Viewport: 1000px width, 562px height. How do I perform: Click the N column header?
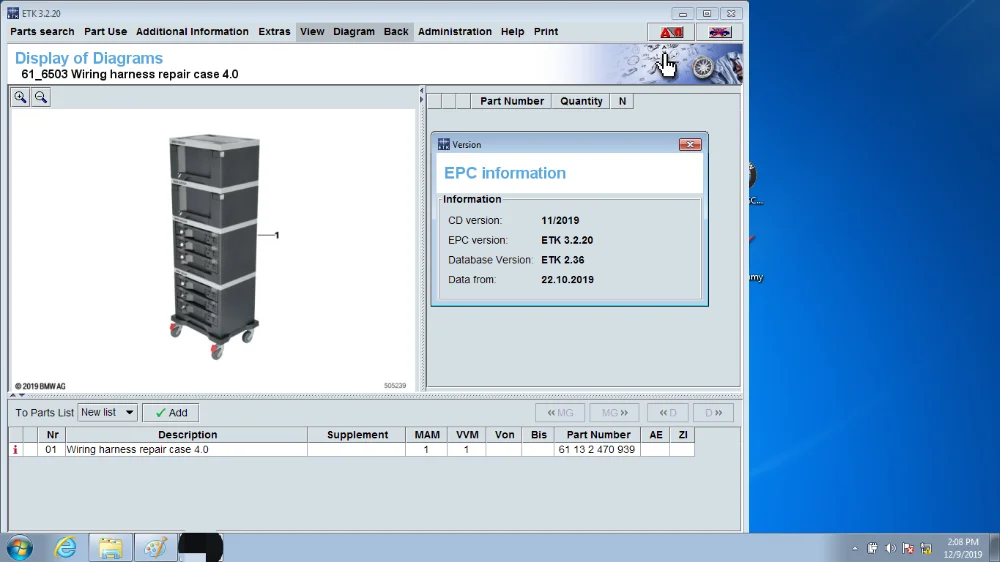622,101
